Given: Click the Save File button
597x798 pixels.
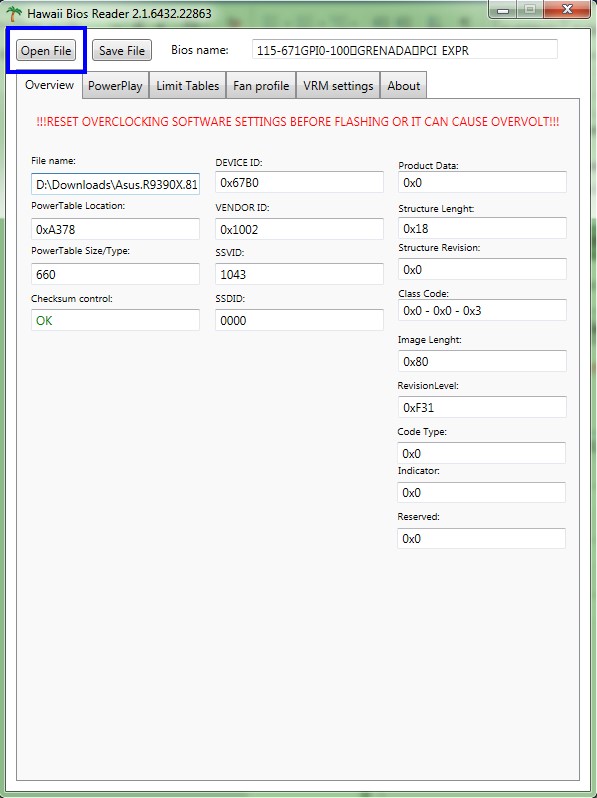Looking at the screenshot, I should tap(122, 50).
